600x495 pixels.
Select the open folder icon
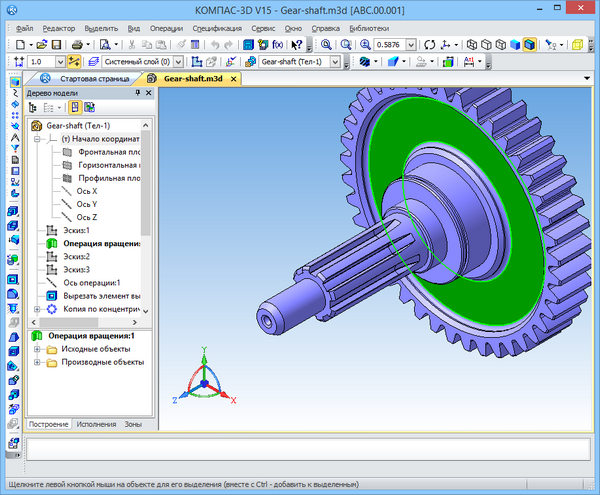(40, 45)
